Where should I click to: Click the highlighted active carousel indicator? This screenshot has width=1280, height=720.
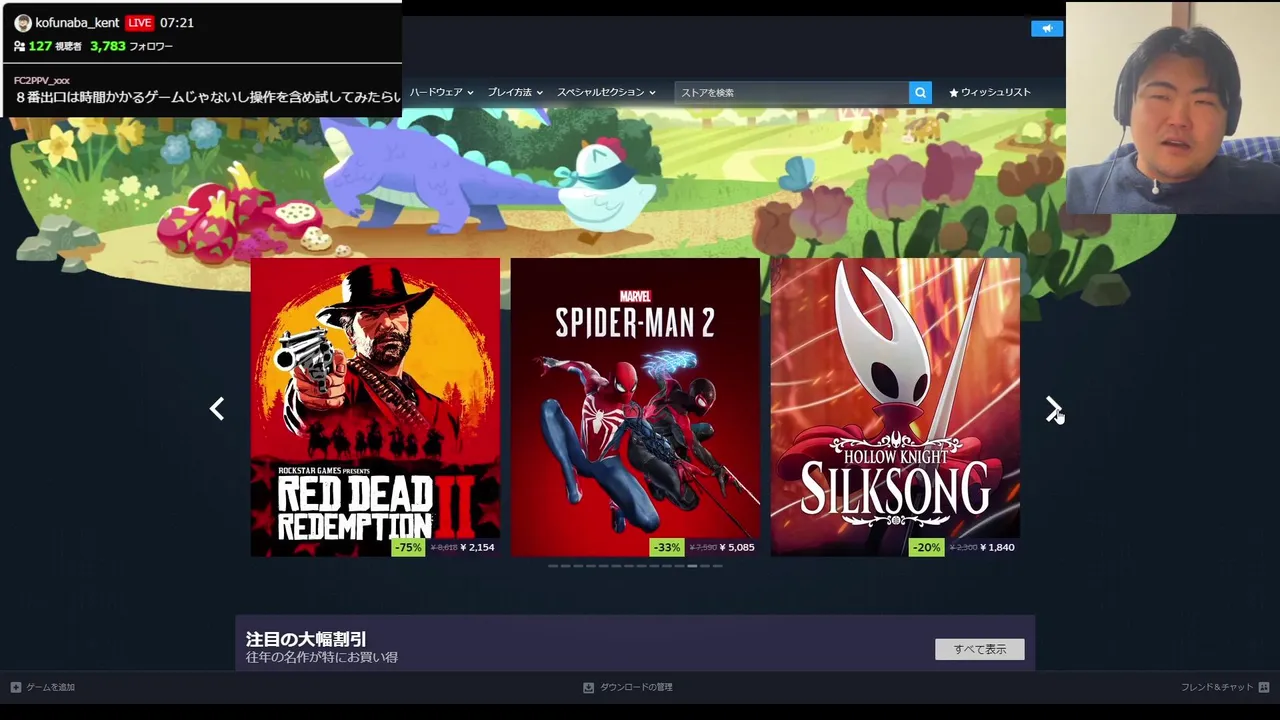[x=692, y=566]
